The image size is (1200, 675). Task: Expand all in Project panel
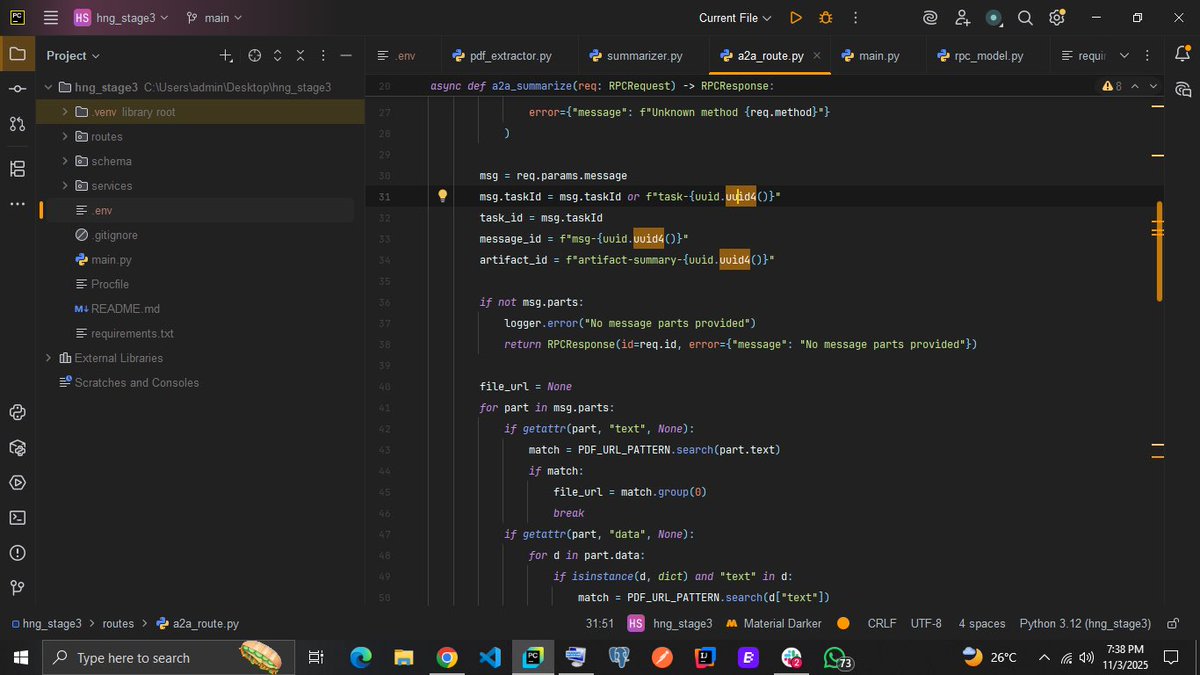pos(278,56)
